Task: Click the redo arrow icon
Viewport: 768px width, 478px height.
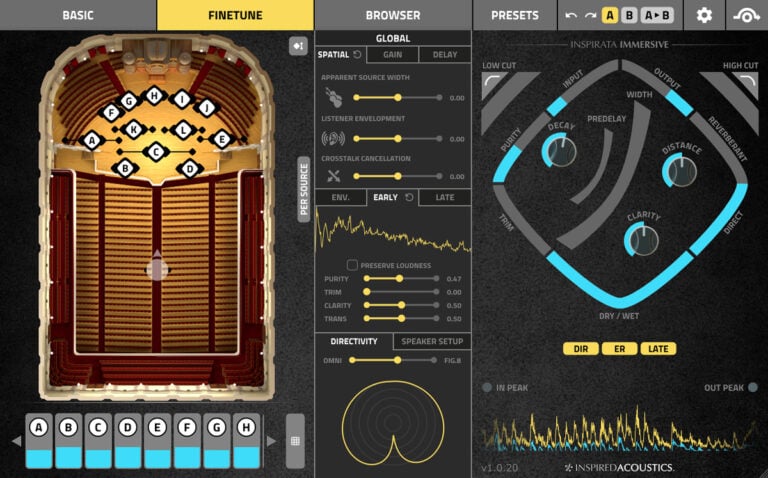Action: tap(590, 16)
